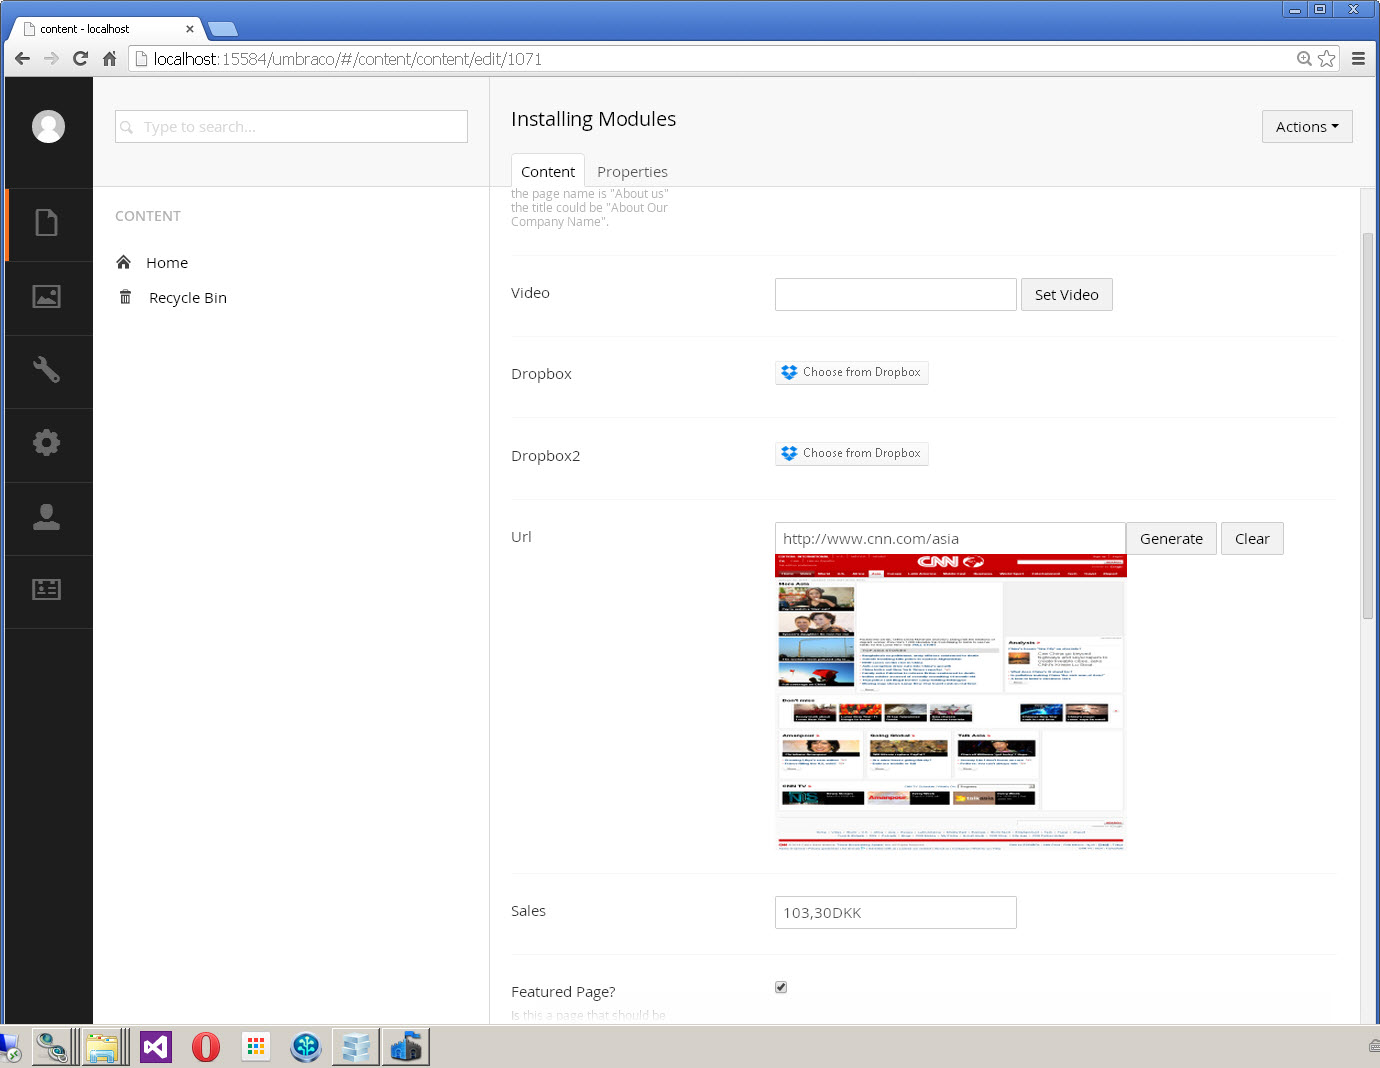This screenshot has height=1068, width=1380.
Task: Select Recycle Bin in the content tree
Action: click(188, 298)
